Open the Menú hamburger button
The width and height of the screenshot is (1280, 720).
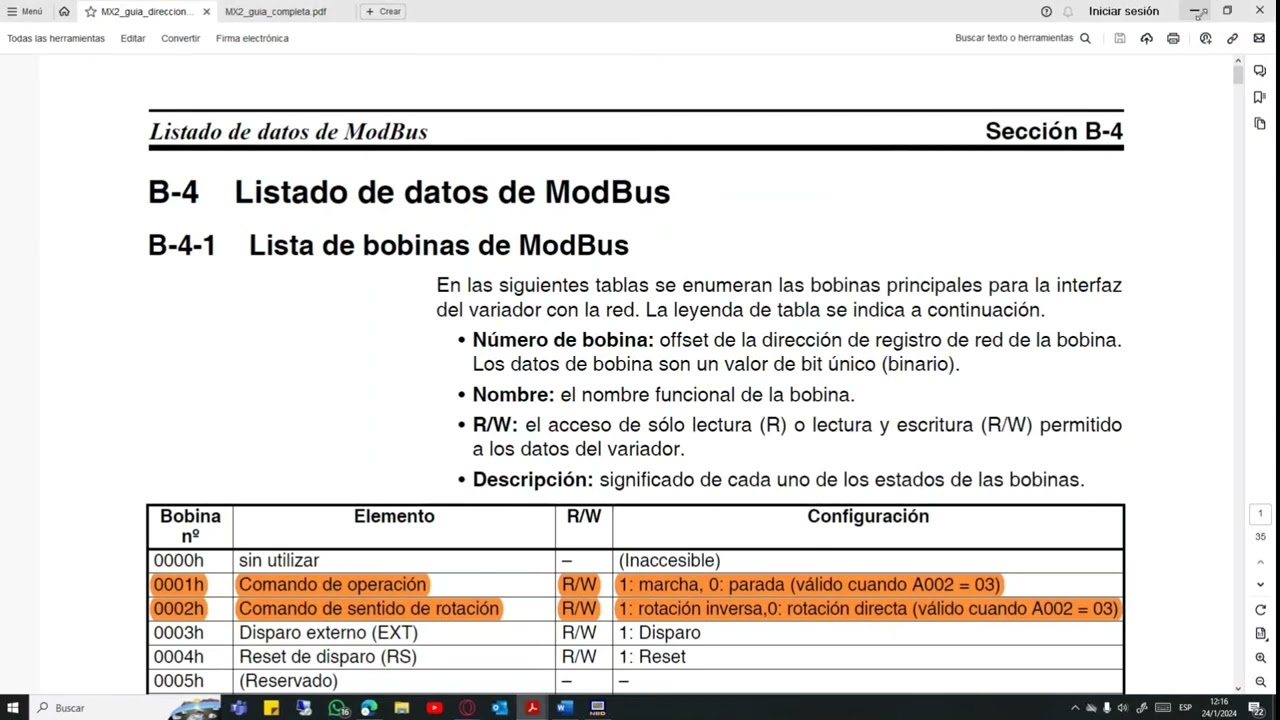(25, 11)
